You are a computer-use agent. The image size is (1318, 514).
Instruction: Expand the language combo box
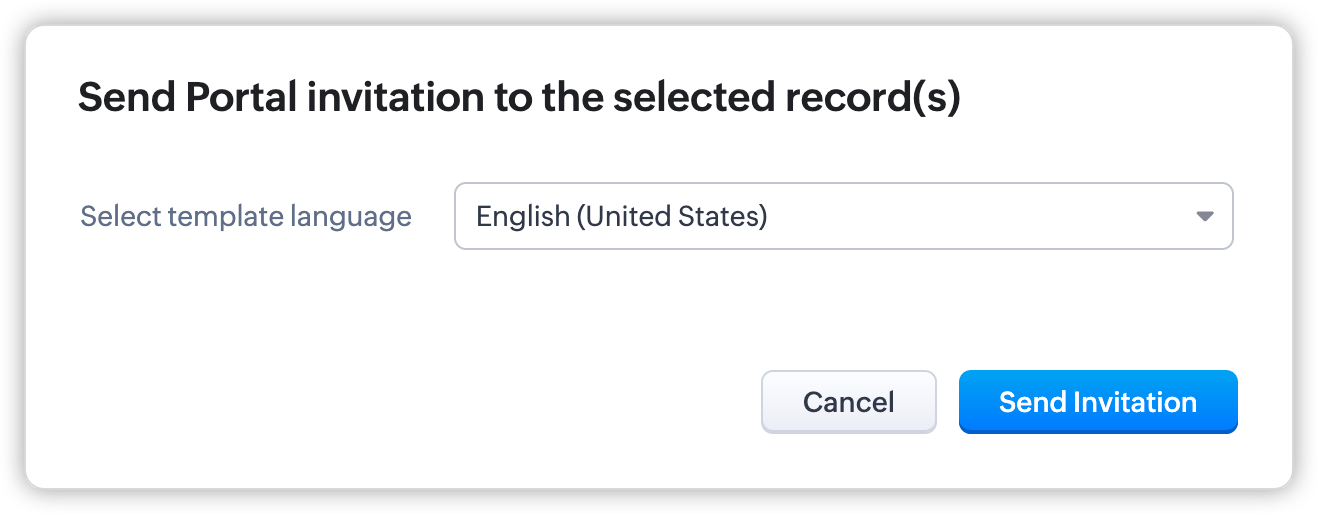click(x=843, y=216)
